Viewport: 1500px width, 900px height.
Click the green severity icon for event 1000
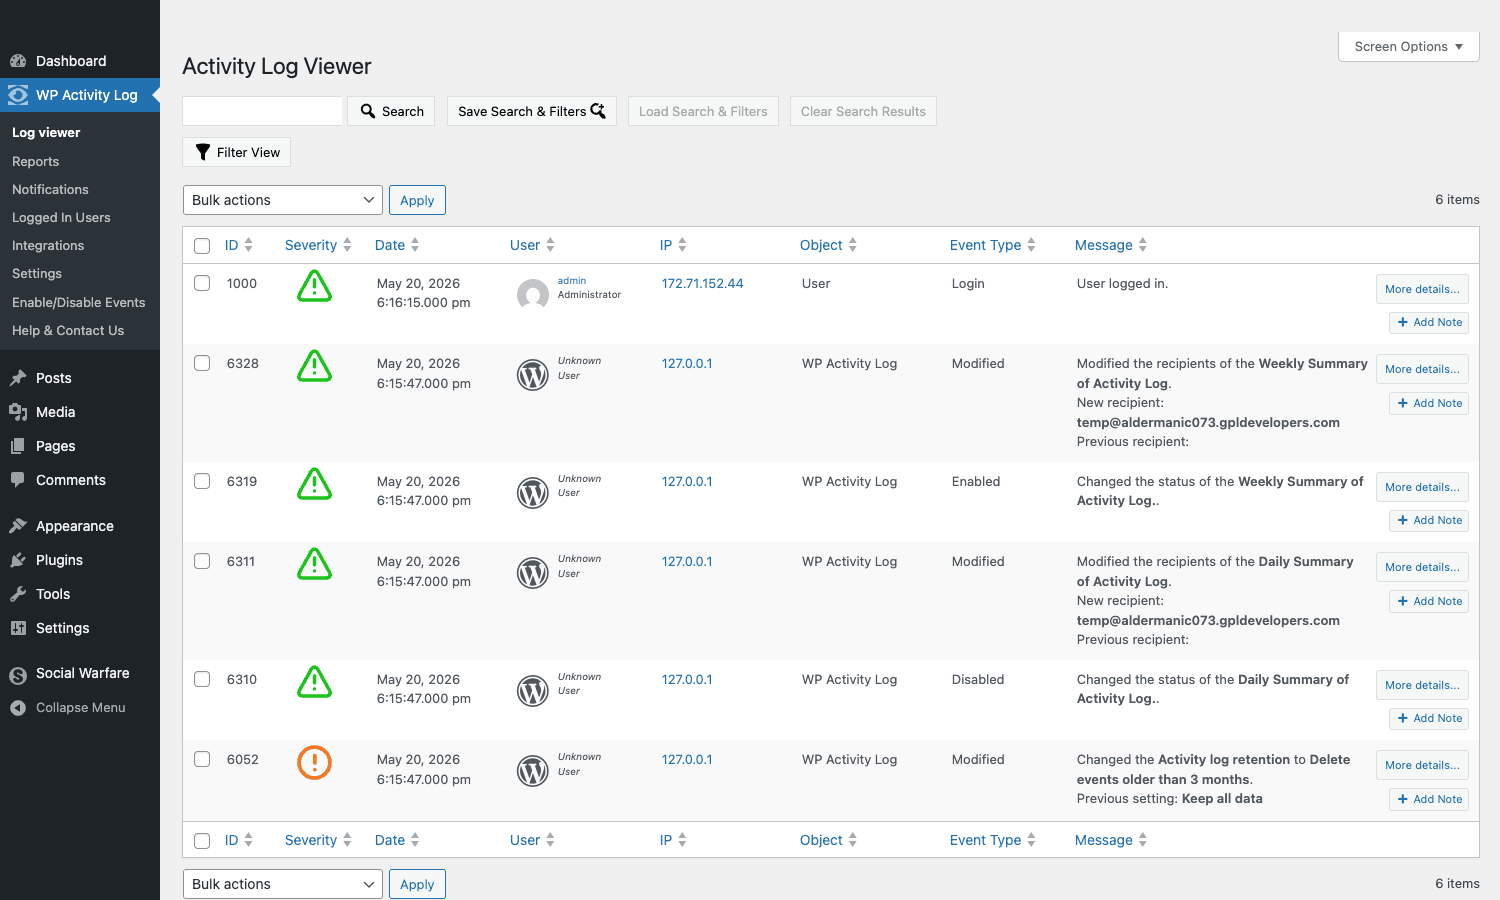pyautogui.click(x=315, y=286)
